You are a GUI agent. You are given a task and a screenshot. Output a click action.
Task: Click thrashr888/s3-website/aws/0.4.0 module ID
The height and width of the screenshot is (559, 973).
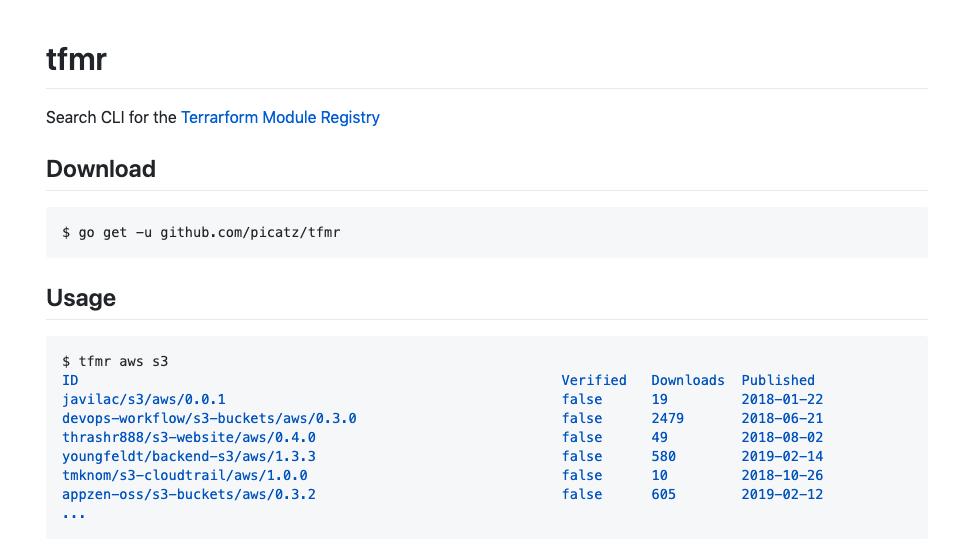[189, 437]
